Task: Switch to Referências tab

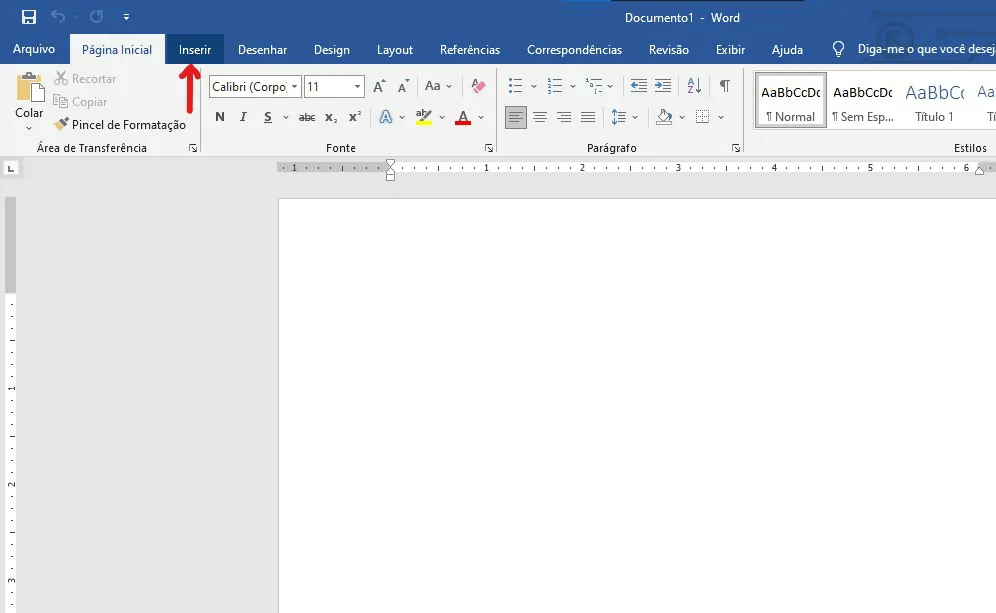Action: coord(469,50)
